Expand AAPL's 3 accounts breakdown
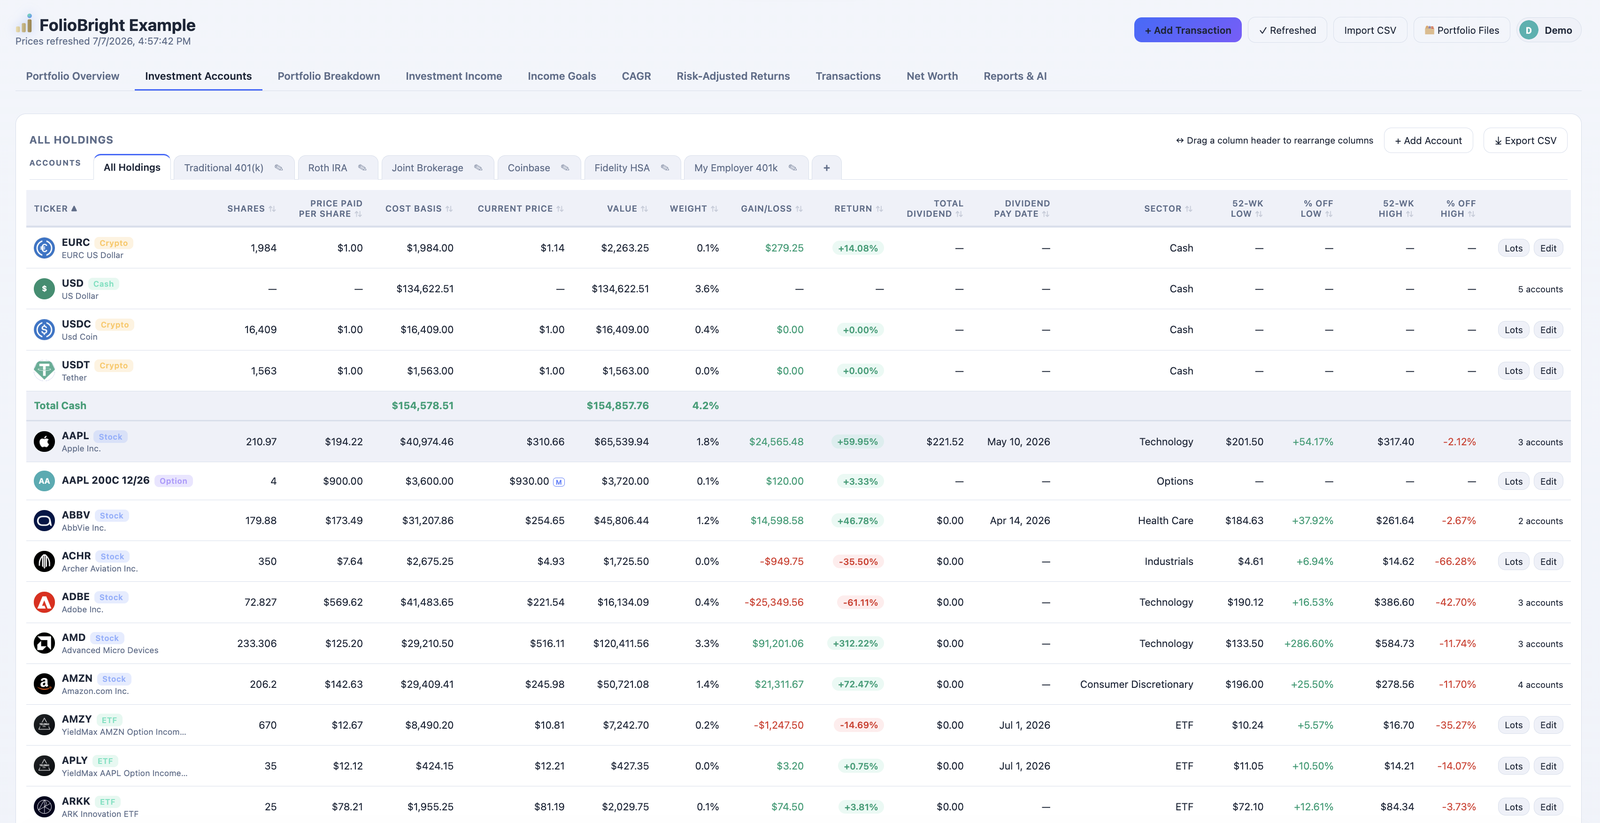Screen dimensions: 1600x823 (x=1540, y=442)
